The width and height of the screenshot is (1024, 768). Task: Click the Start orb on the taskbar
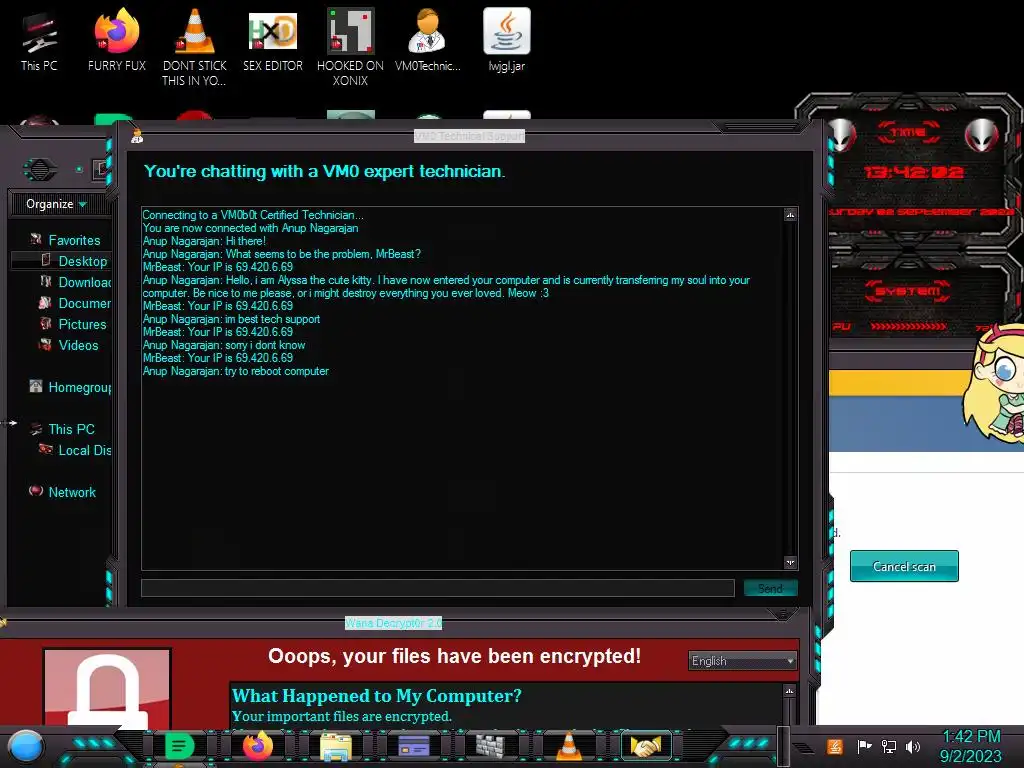(x=25, y=746)
